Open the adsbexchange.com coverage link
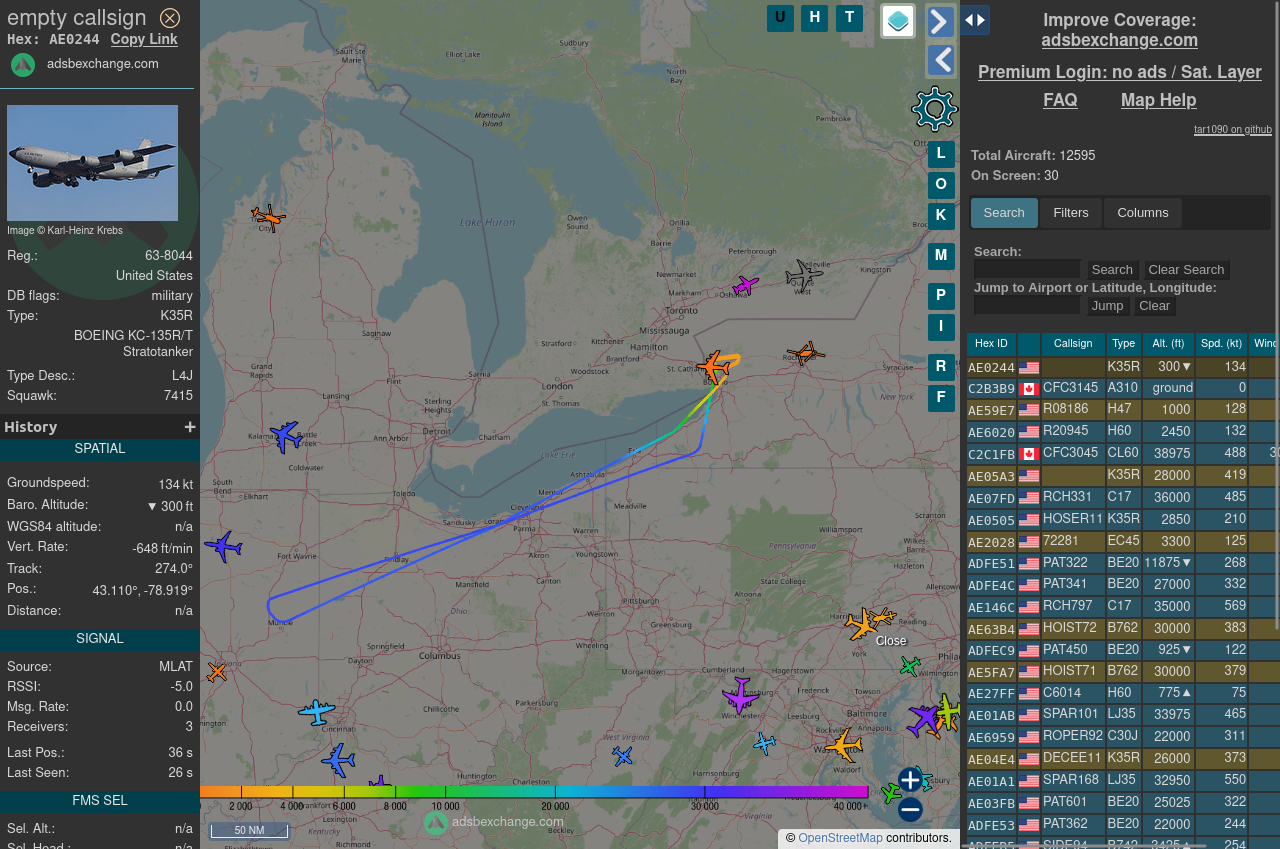Screen dimensions: 1280x849 1119,40
